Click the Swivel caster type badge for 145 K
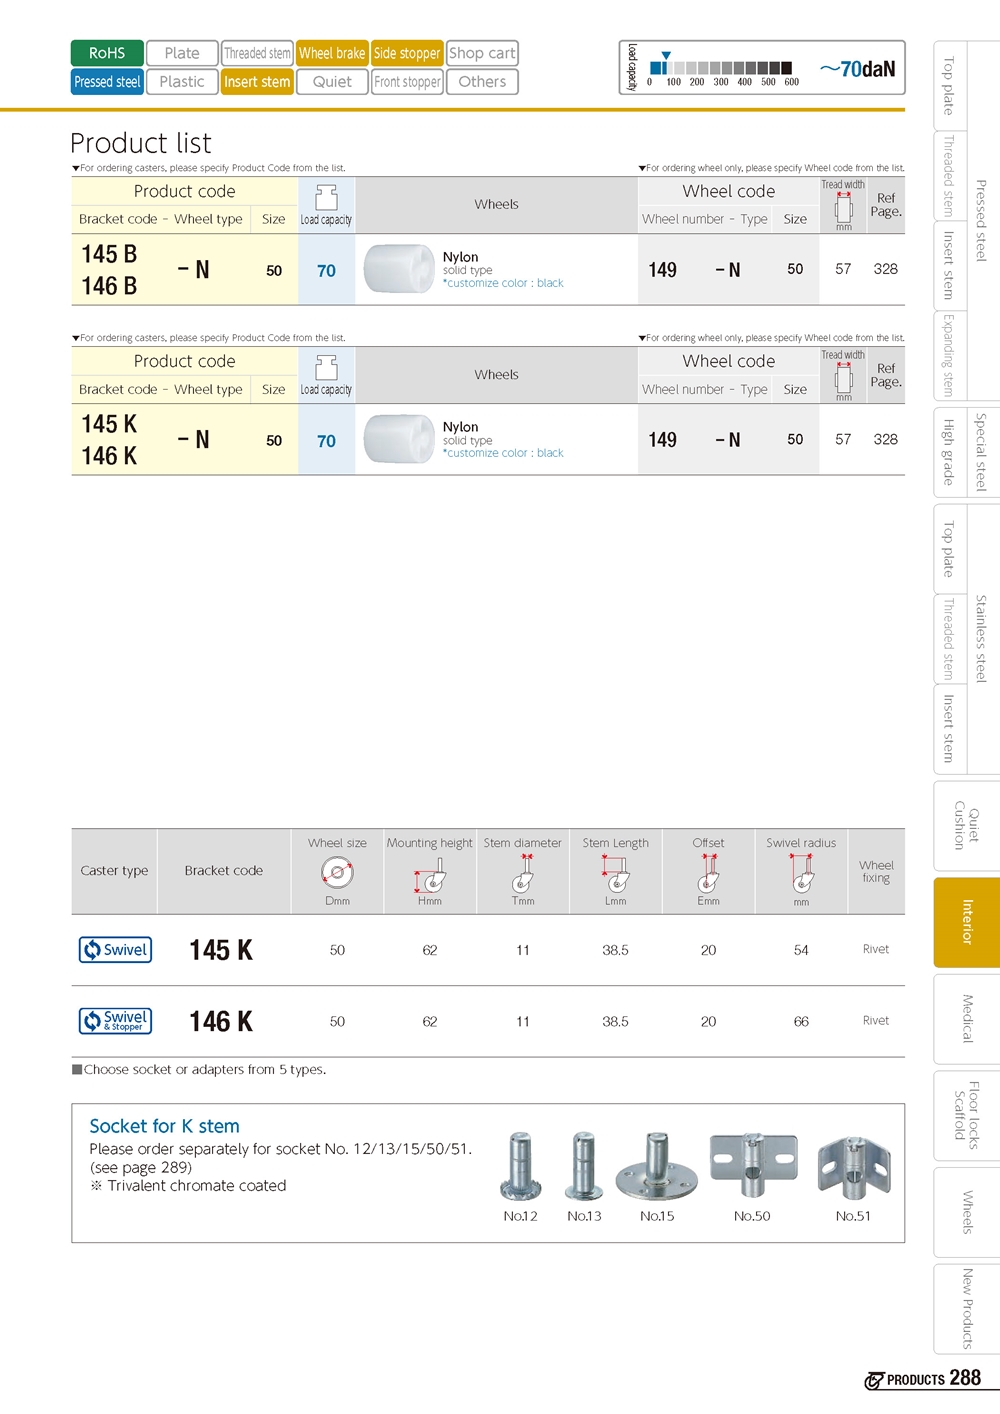This screenshot has width=1000, height=1414. [115, 950]
